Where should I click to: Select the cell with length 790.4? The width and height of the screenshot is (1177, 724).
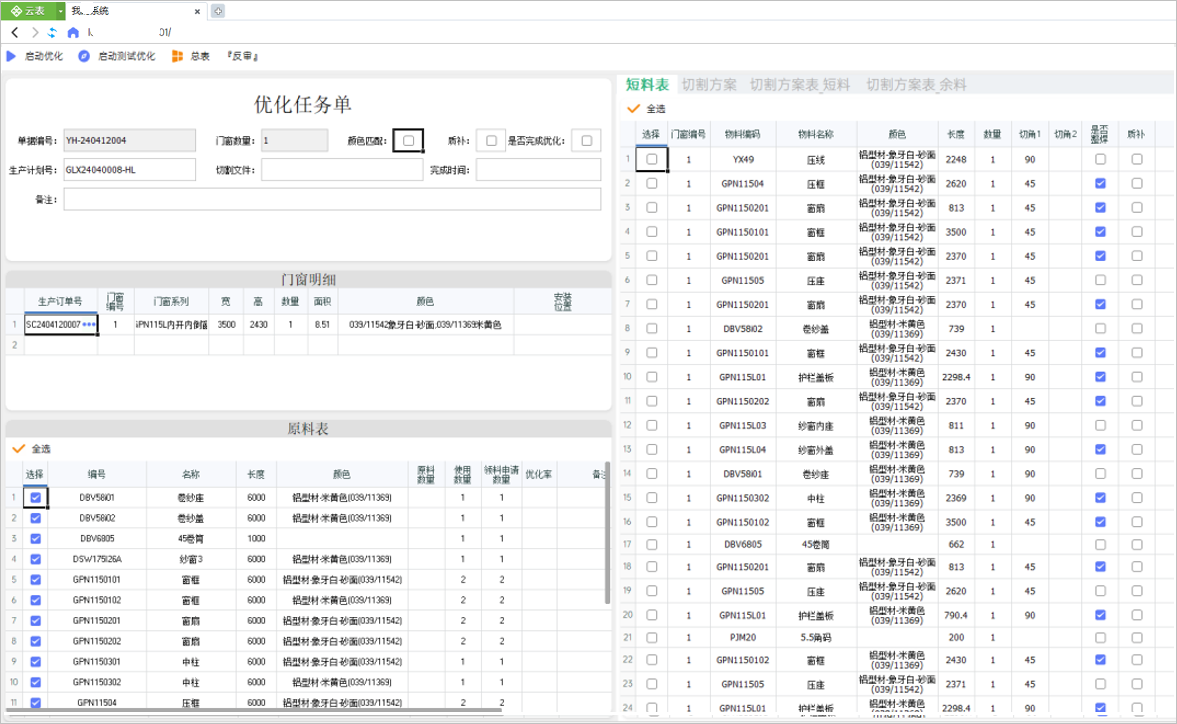coord(956,615)
